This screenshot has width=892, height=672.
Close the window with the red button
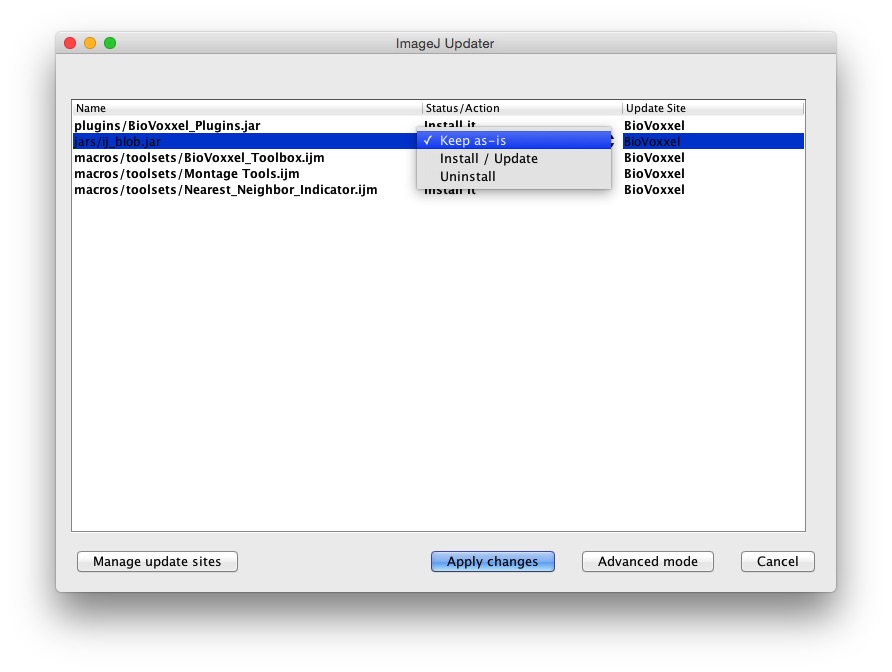point(70,43)
